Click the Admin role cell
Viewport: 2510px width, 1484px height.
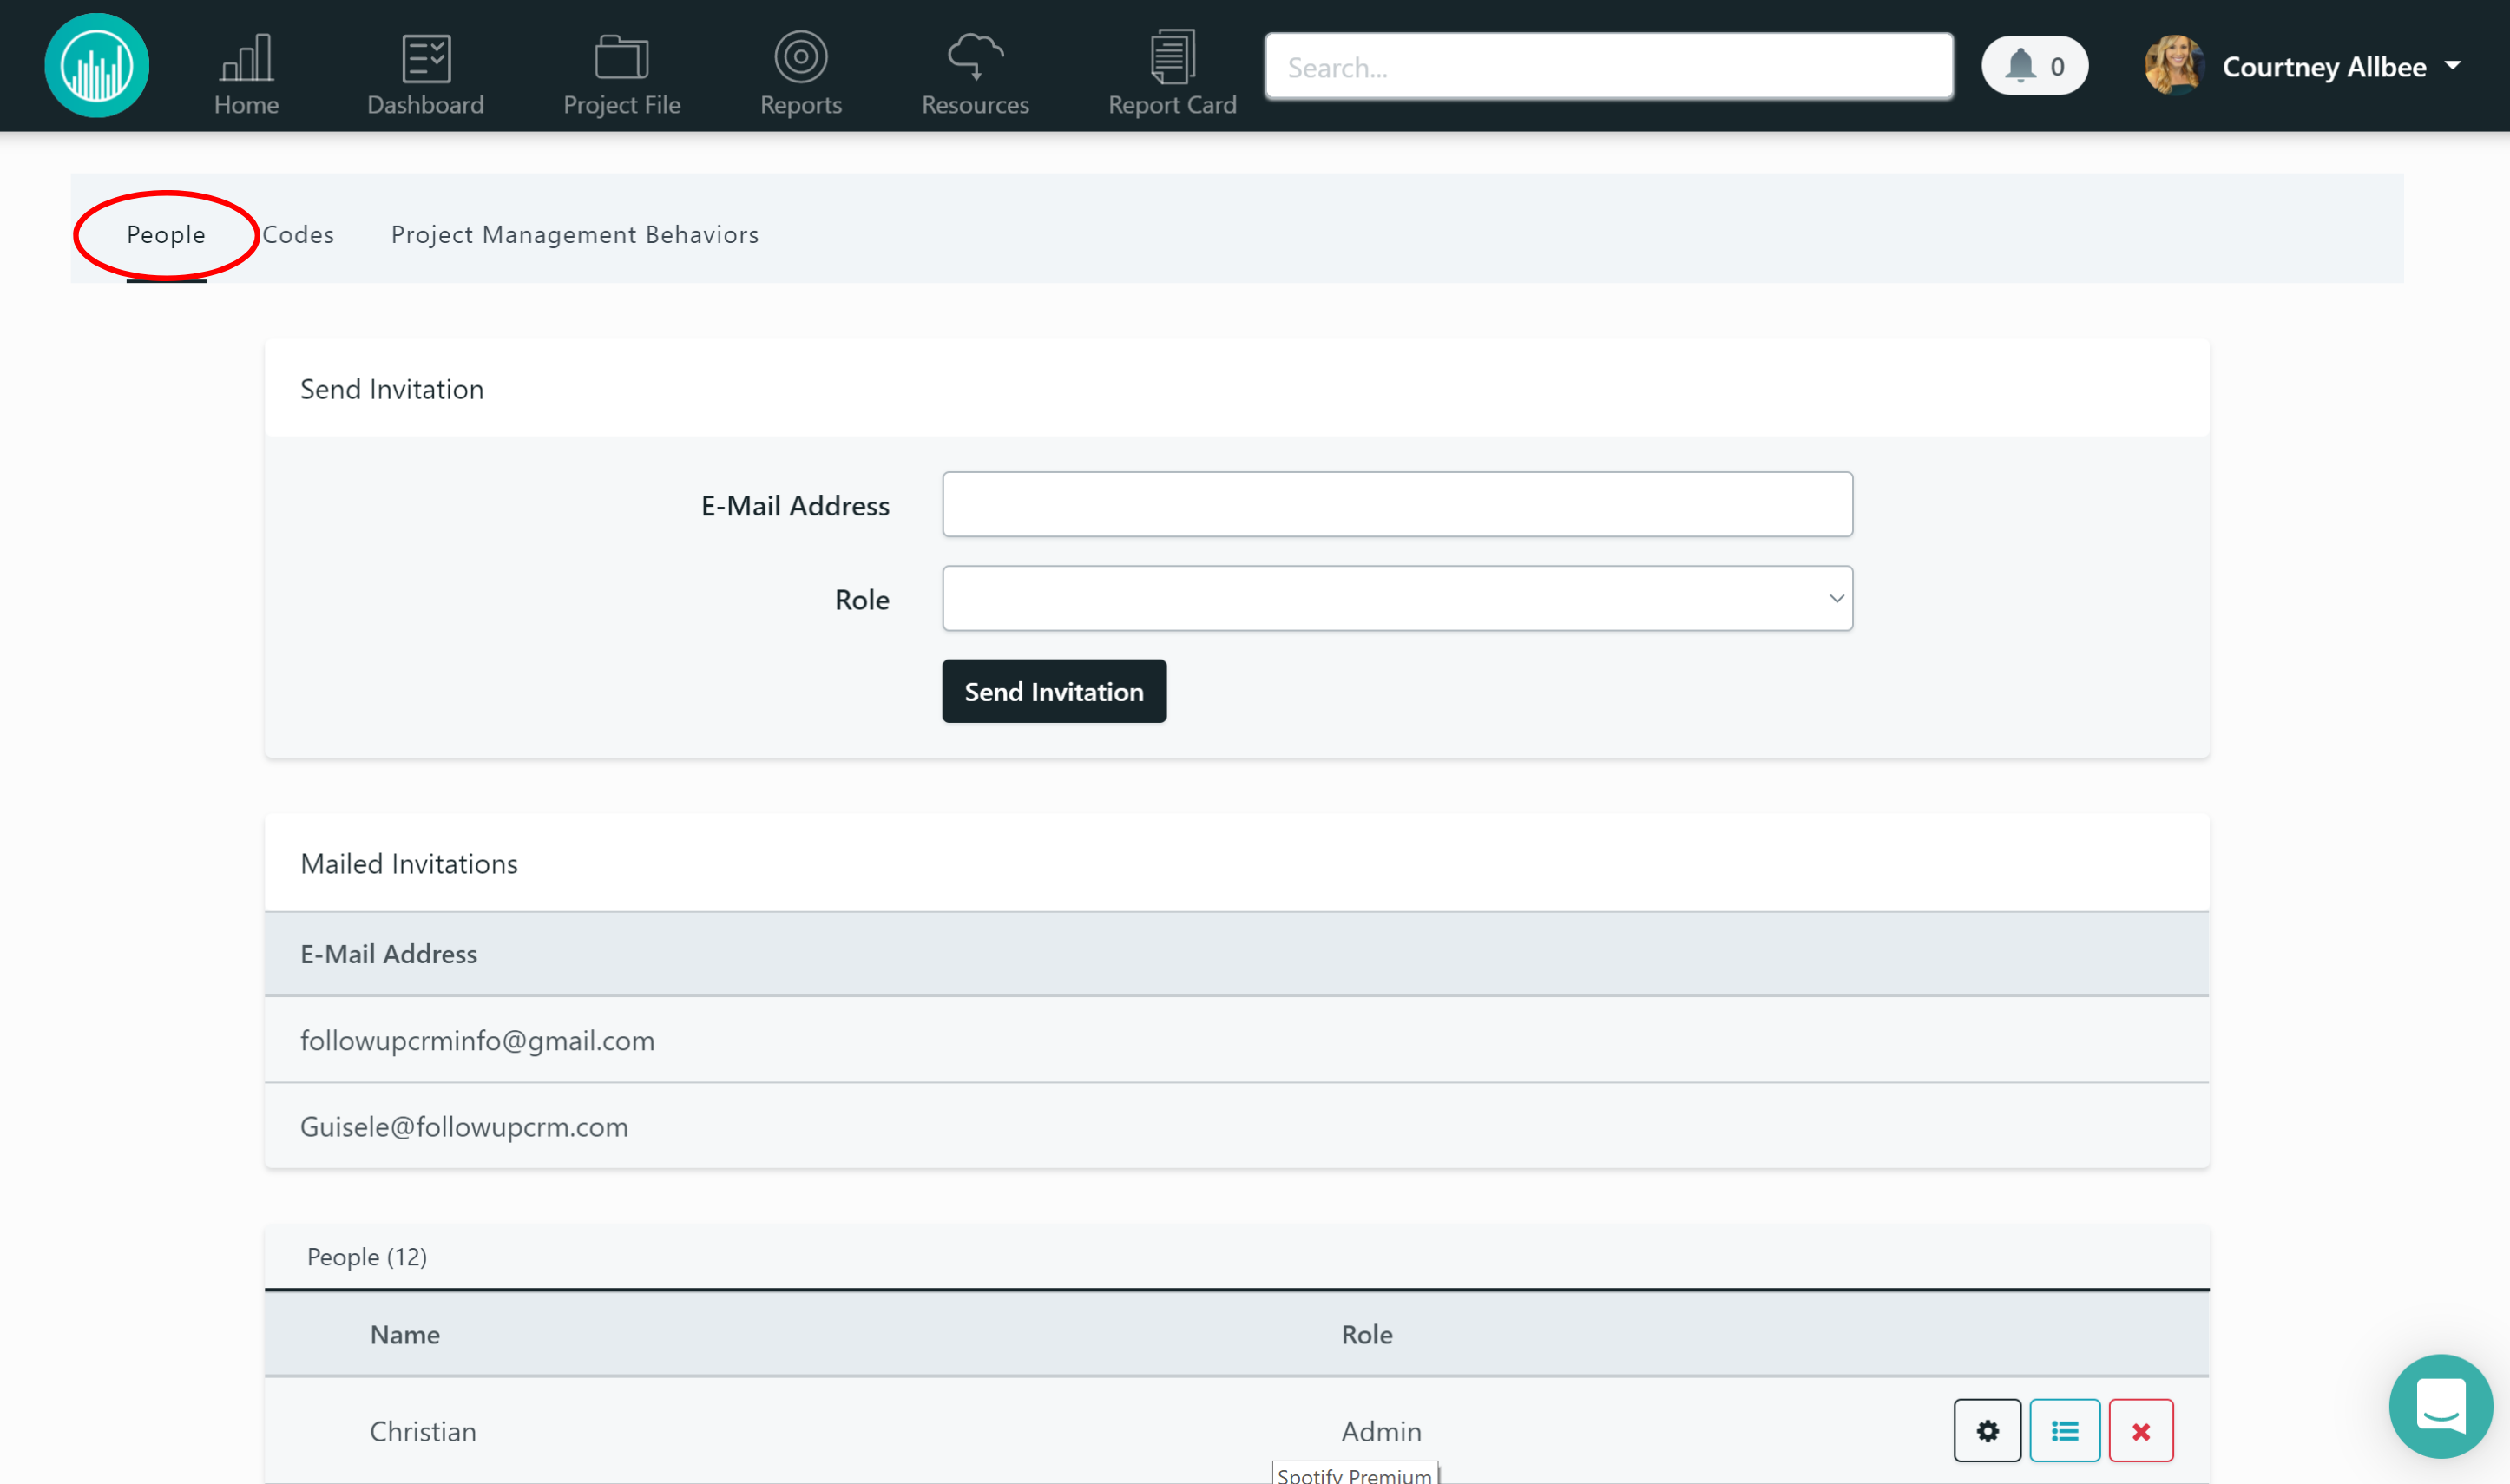(1381, 1432)
